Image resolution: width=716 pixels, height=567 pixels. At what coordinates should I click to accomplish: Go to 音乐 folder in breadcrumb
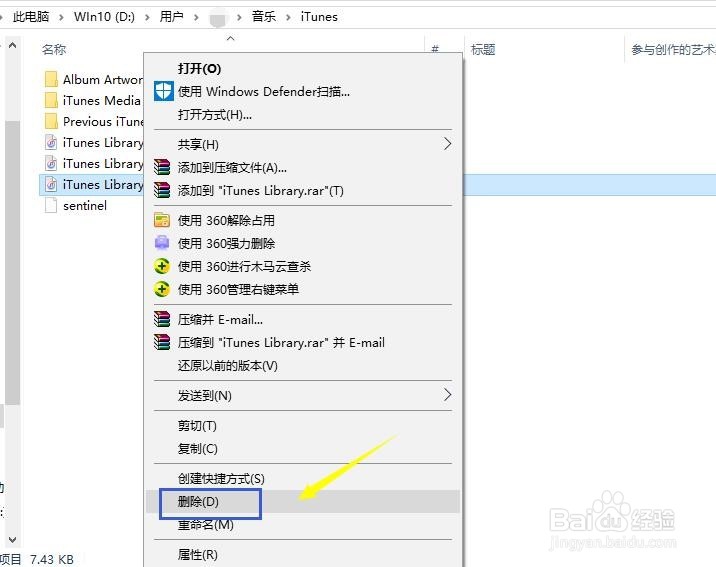[x=263, y=17]
